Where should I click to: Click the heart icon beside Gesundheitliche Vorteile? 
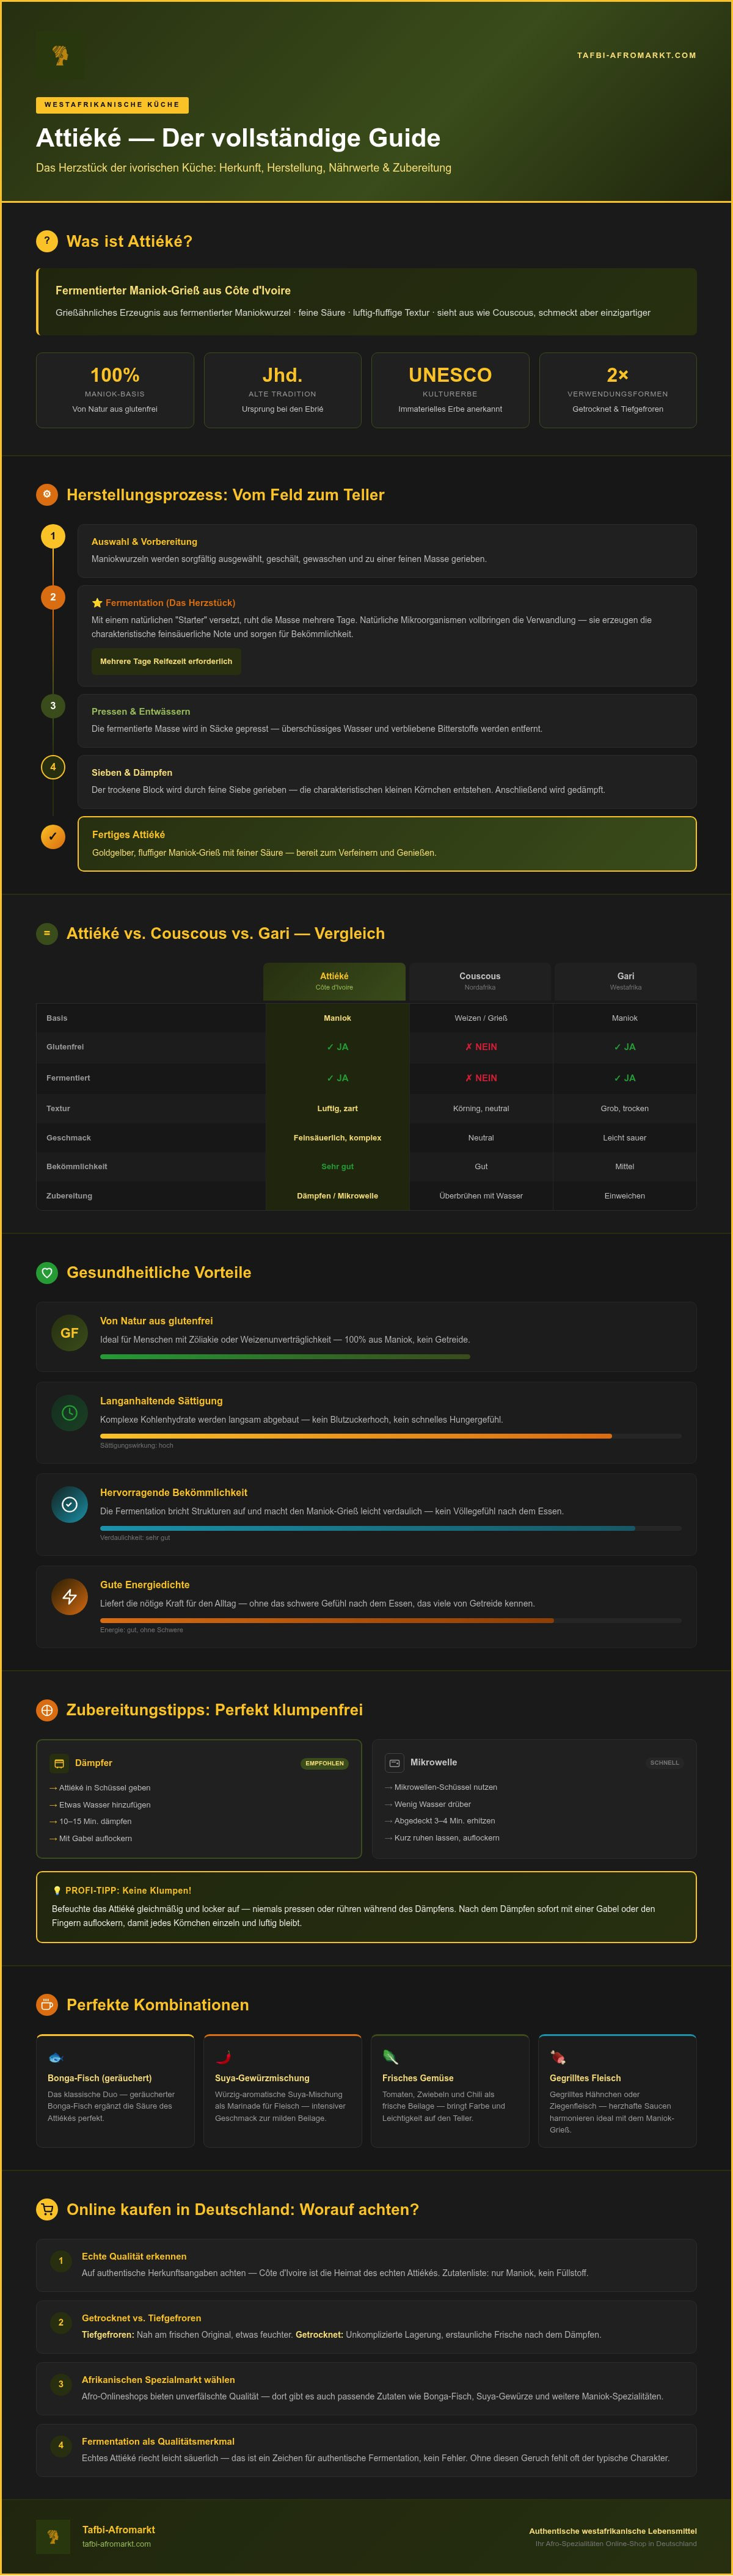tap(47, 1272)
